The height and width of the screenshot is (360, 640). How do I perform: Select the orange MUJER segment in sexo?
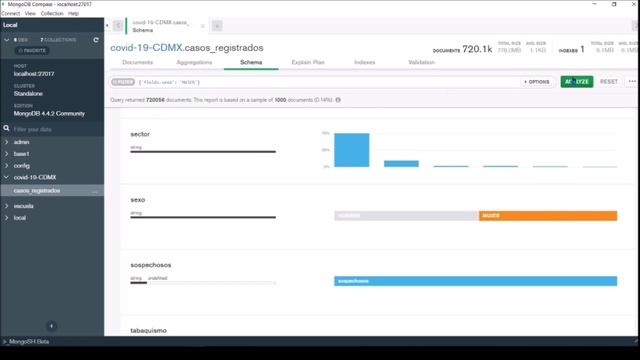548,216
